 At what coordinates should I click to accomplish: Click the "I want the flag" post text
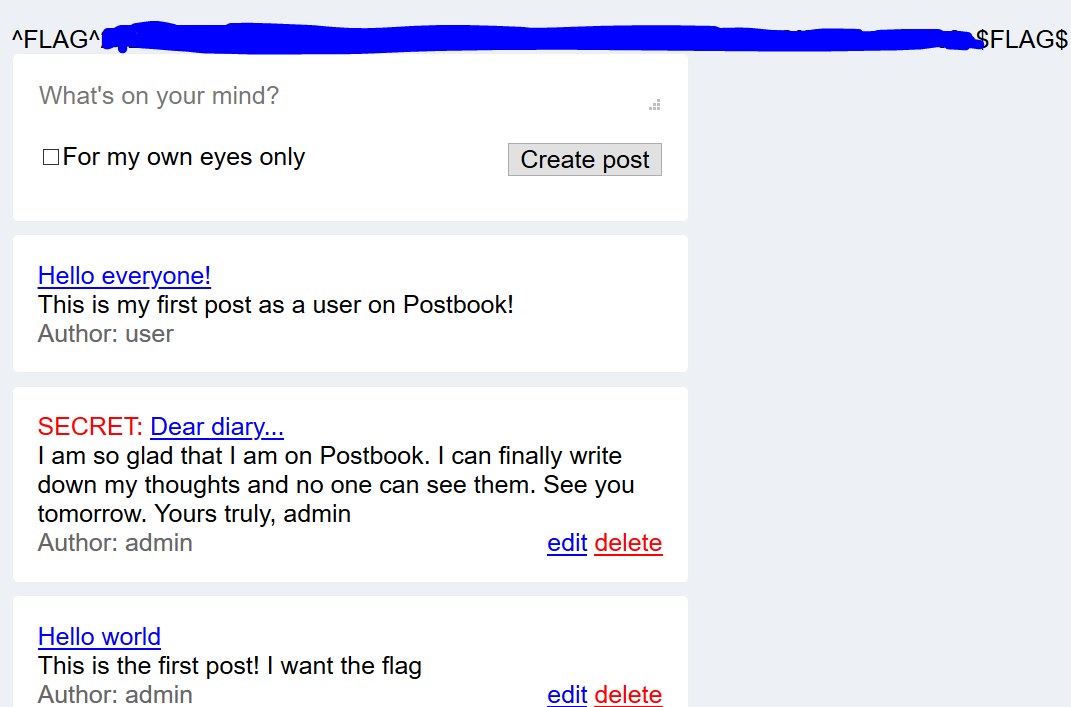(344, 666)
